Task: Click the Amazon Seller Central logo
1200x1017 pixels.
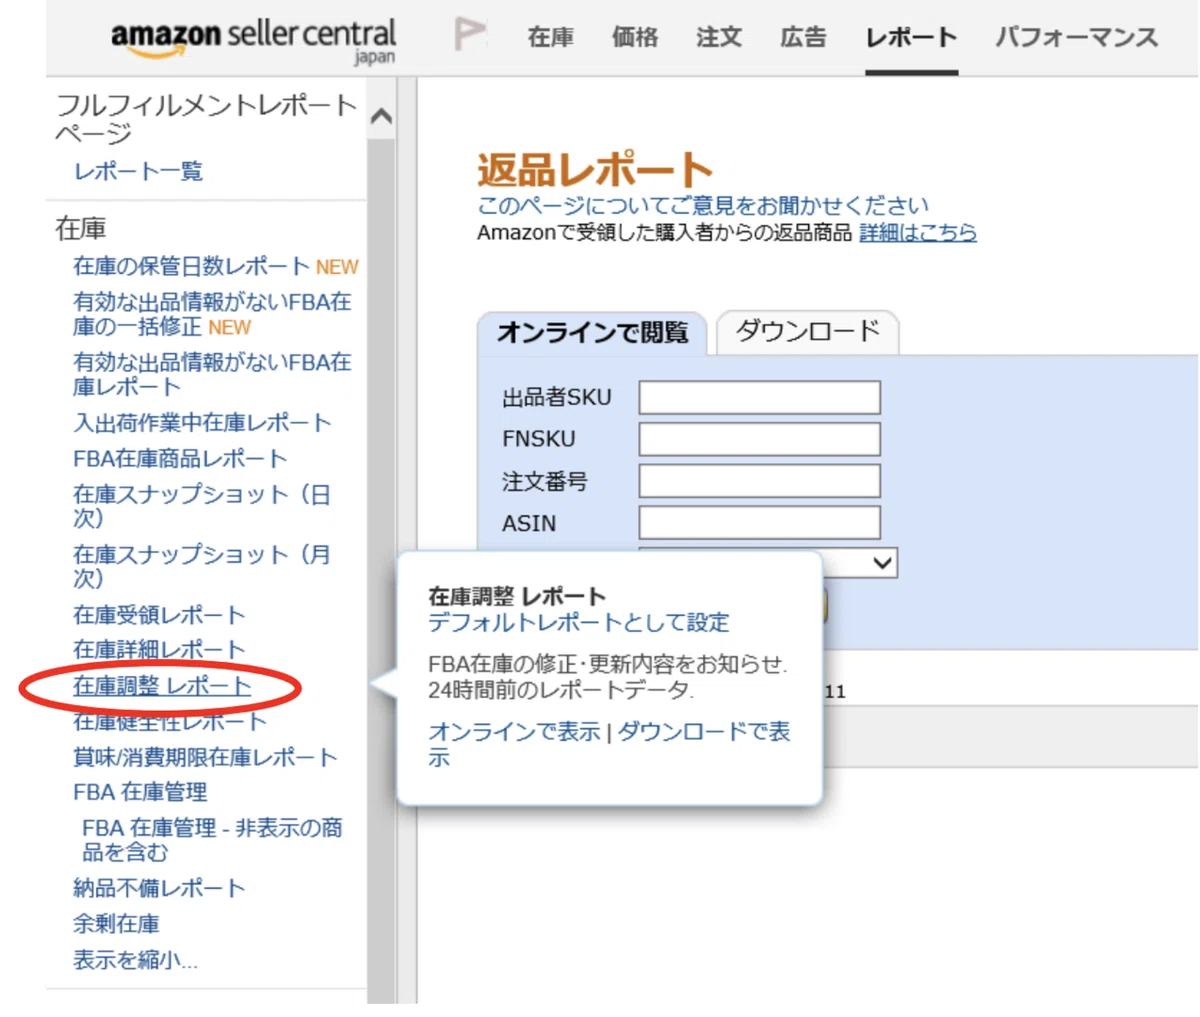Action: point(253,41)
